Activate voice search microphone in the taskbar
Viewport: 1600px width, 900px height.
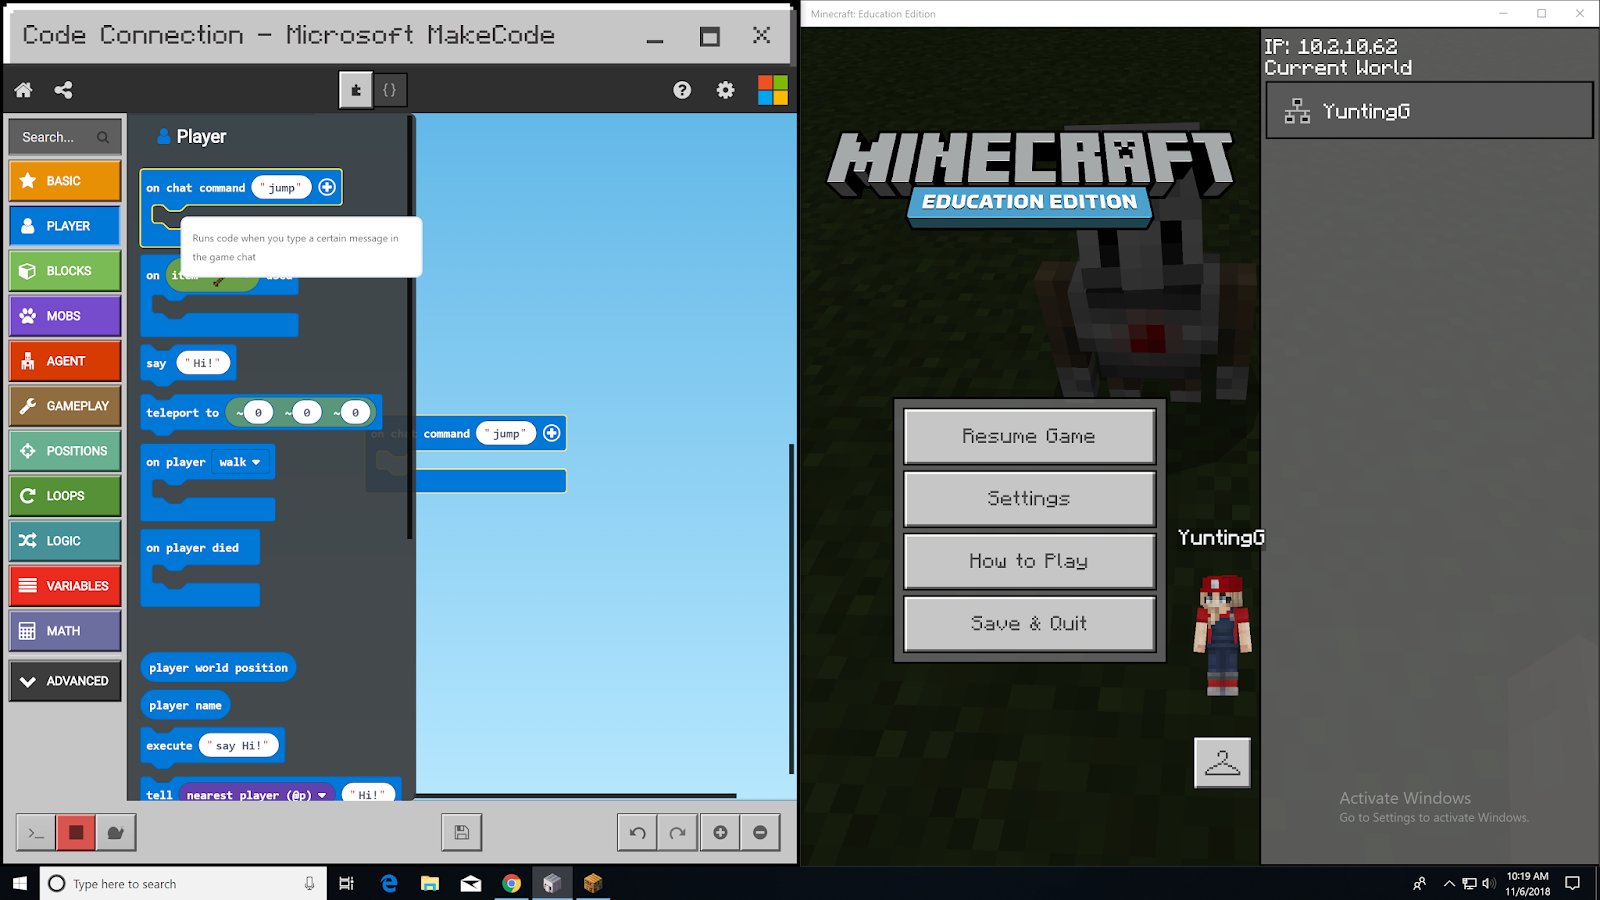click(311, 883)
